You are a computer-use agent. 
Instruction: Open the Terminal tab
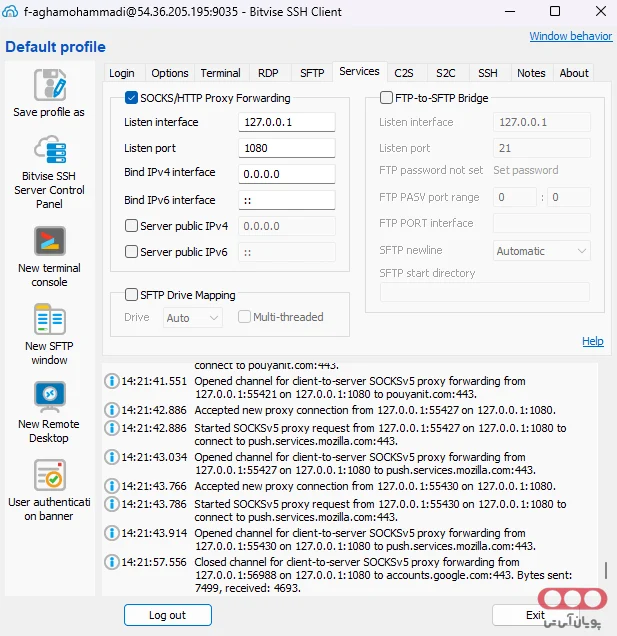(x=220, y=73)
